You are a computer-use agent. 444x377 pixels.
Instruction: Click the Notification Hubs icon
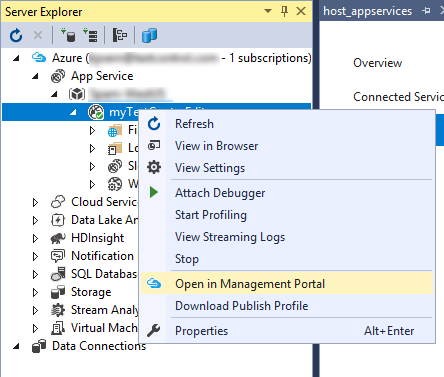click(58, 256)
